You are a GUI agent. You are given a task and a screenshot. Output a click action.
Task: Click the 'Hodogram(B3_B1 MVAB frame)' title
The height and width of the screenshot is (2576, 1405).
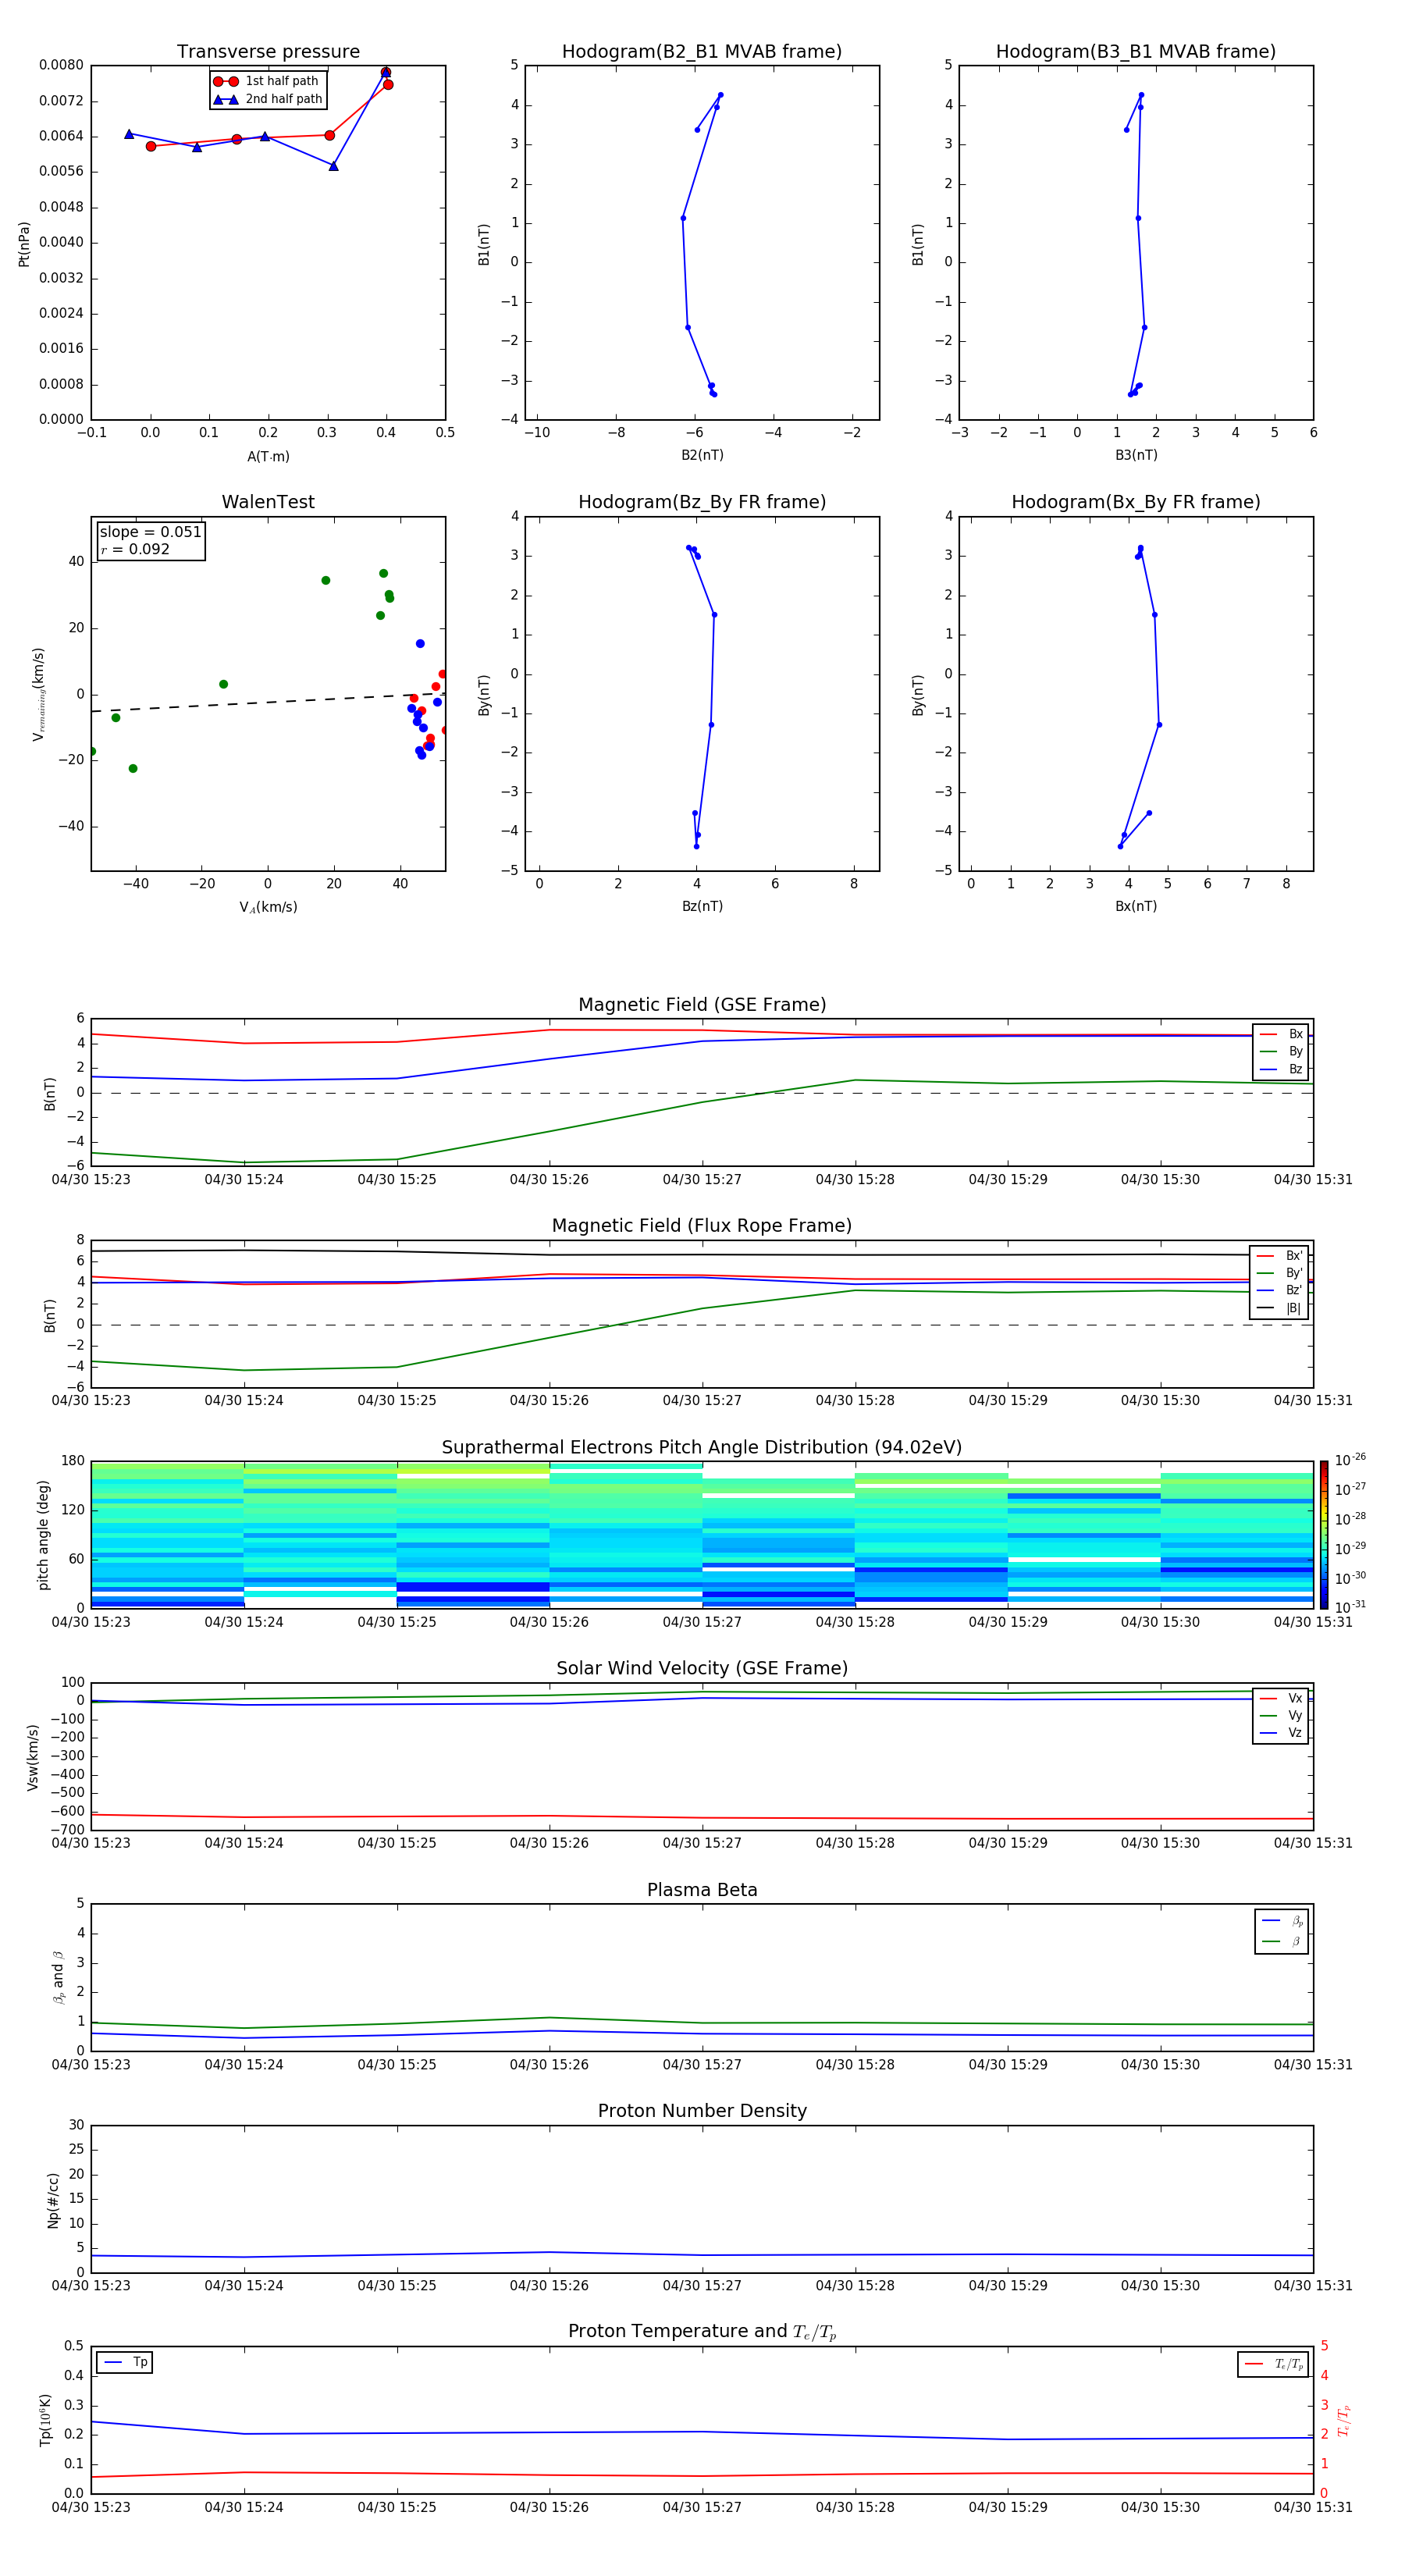coord(1136,51)
